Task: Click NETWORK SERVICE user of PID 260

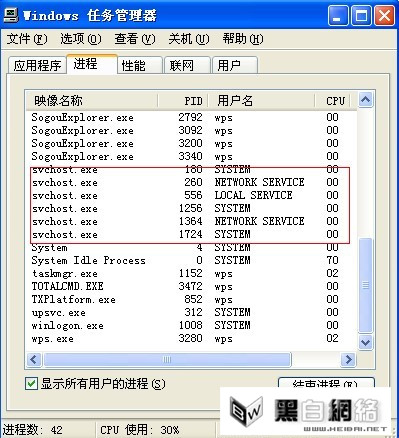Action: [x=259, y=182]
